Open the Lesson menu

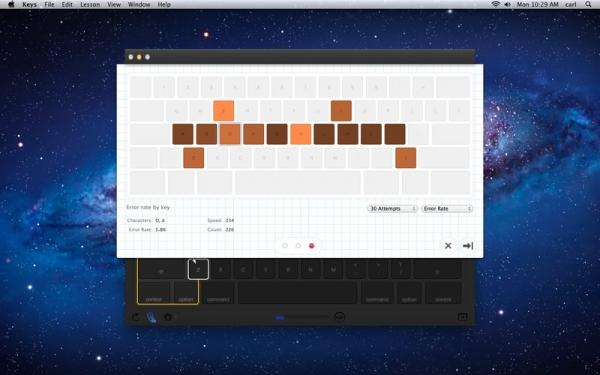(x=90, y=5)
